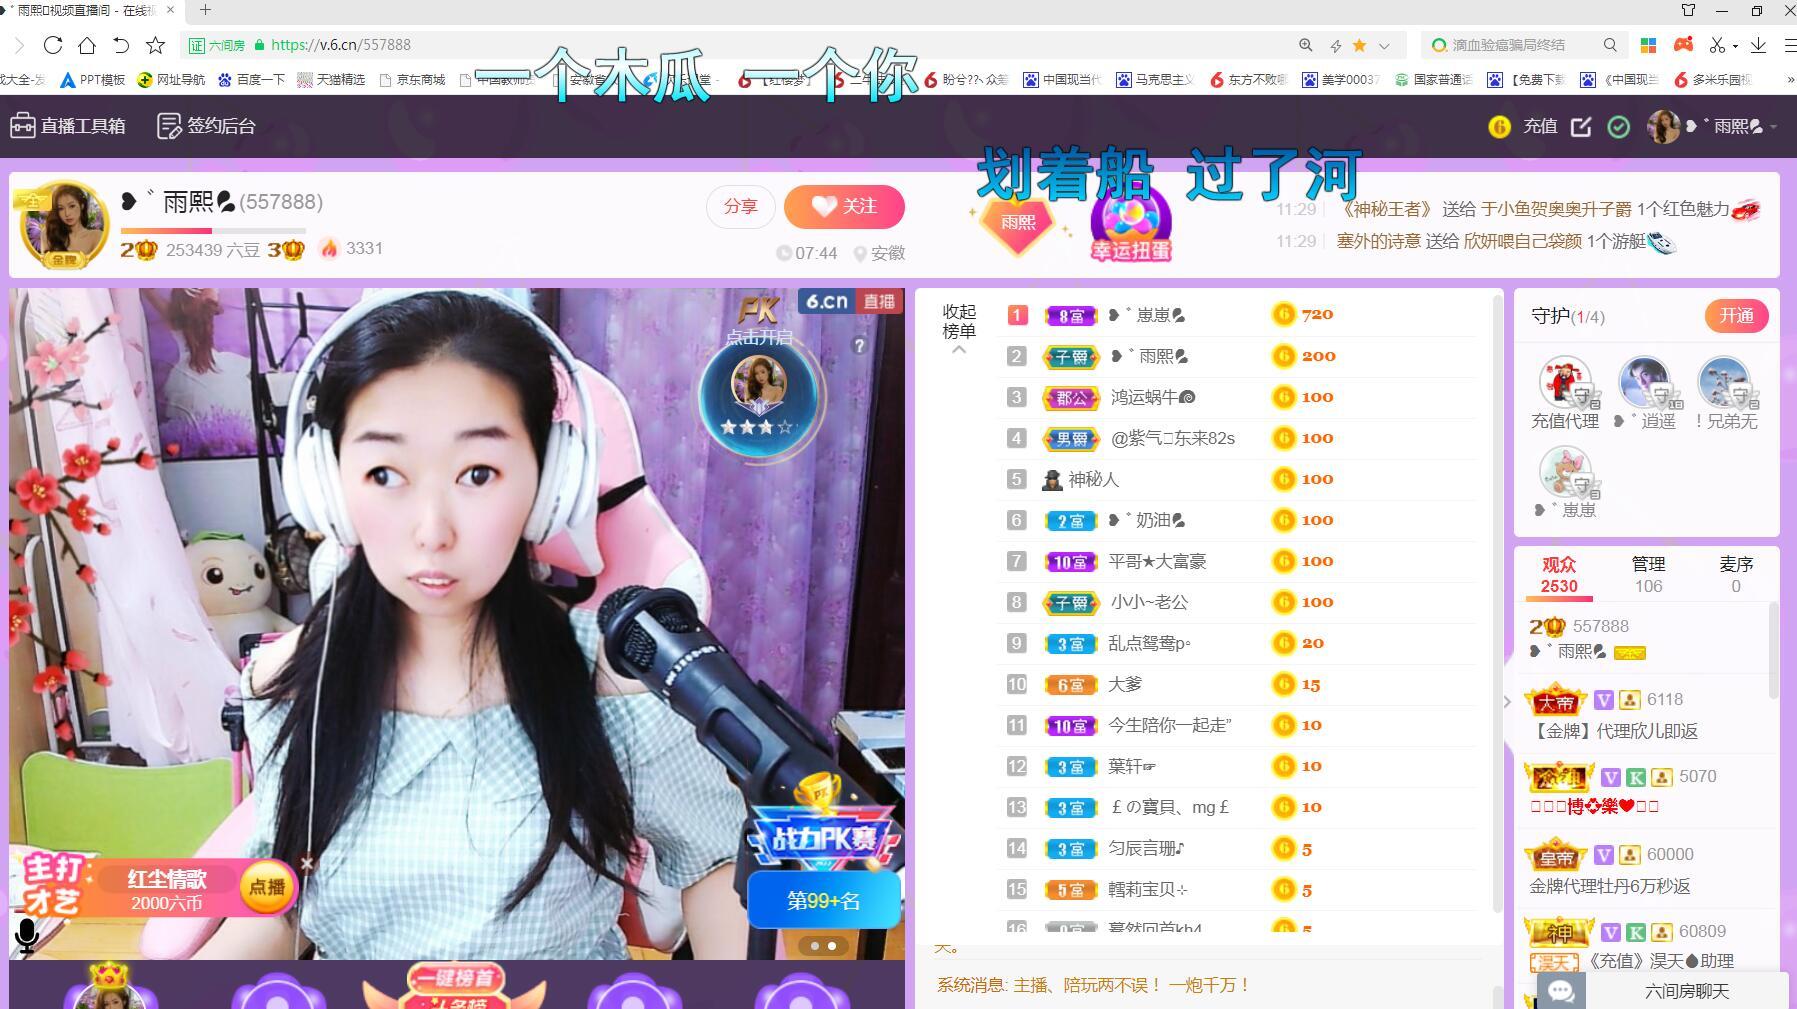Click the 开通 guard button

(x=1736, y=316)
